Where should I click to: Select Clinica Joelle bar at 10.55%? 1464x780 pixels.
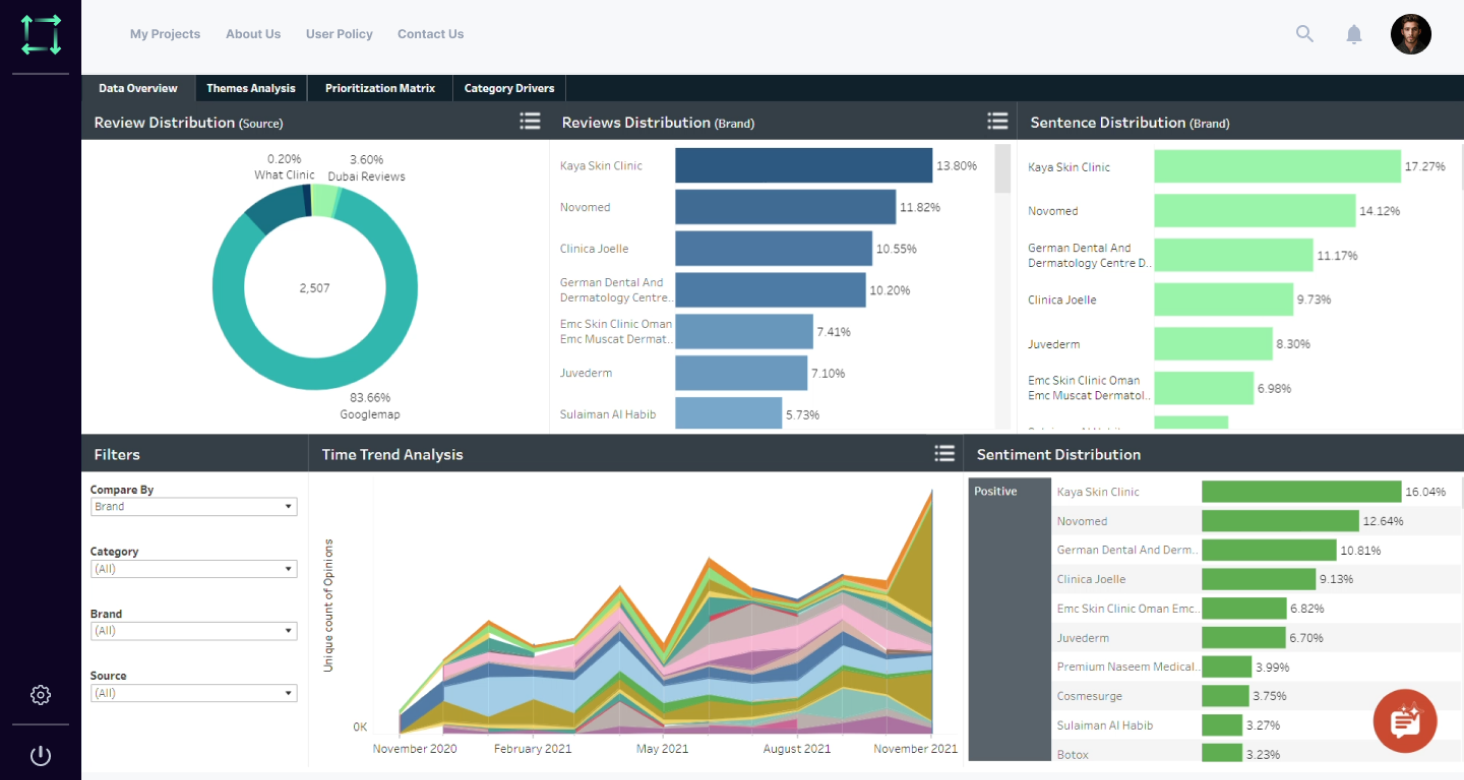click(x=773, y=248)
